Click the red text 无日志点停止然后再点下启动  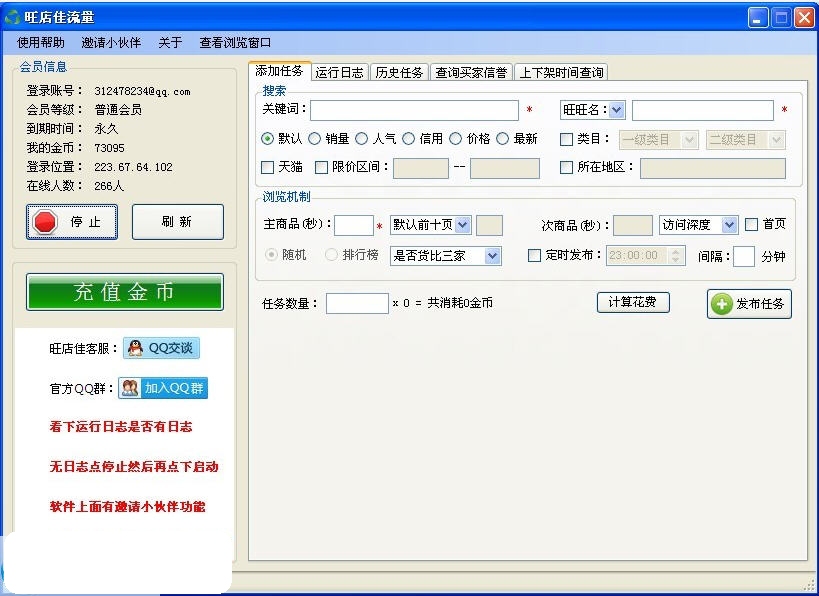pyautogui.click(x=134, y=466)
